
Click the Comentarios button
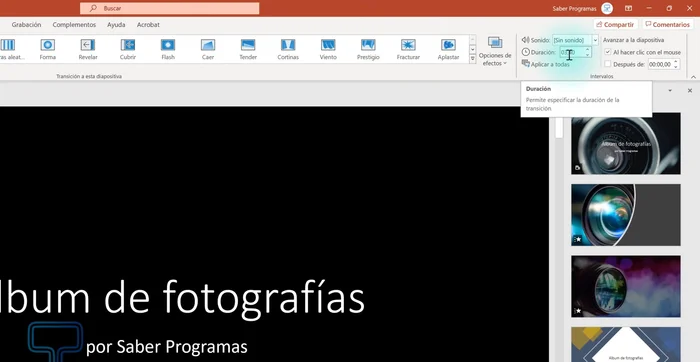coord(667,25)
